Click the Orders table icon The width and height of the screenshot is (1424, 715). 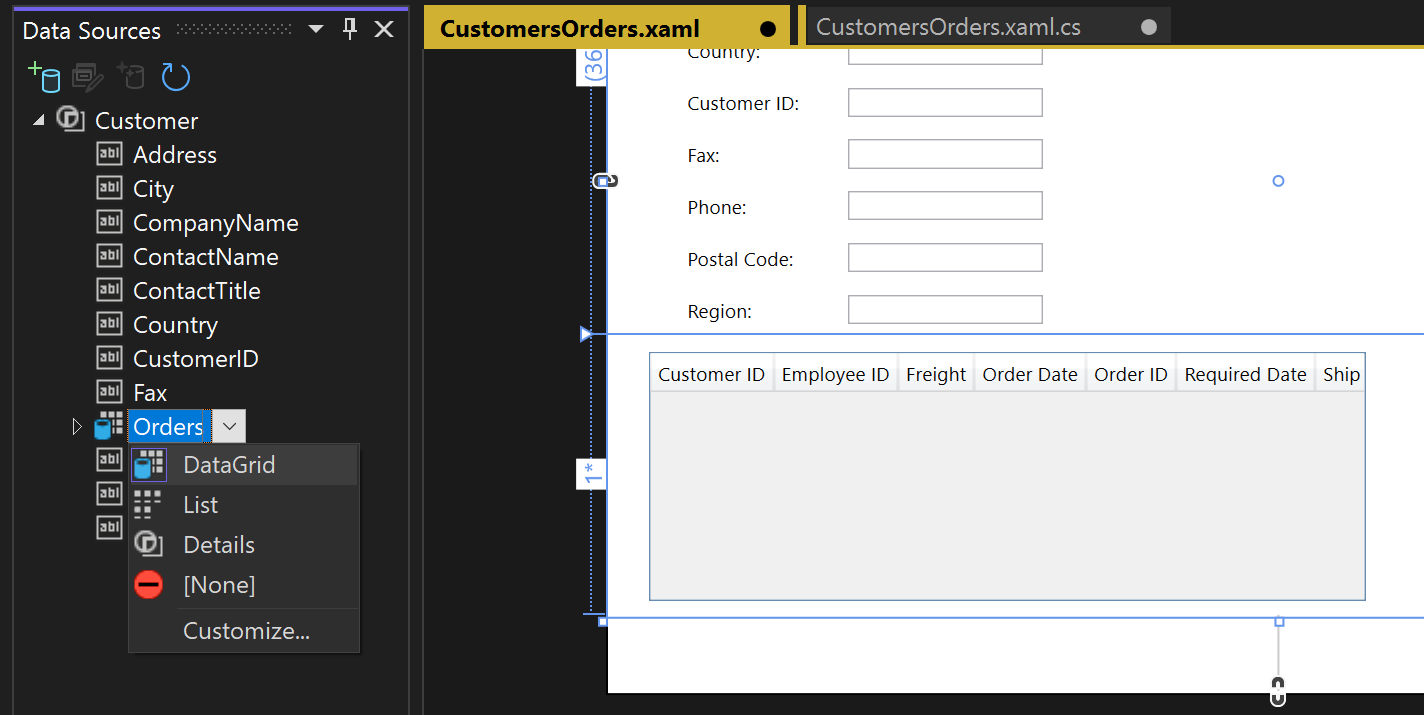(x=109, y=425)
